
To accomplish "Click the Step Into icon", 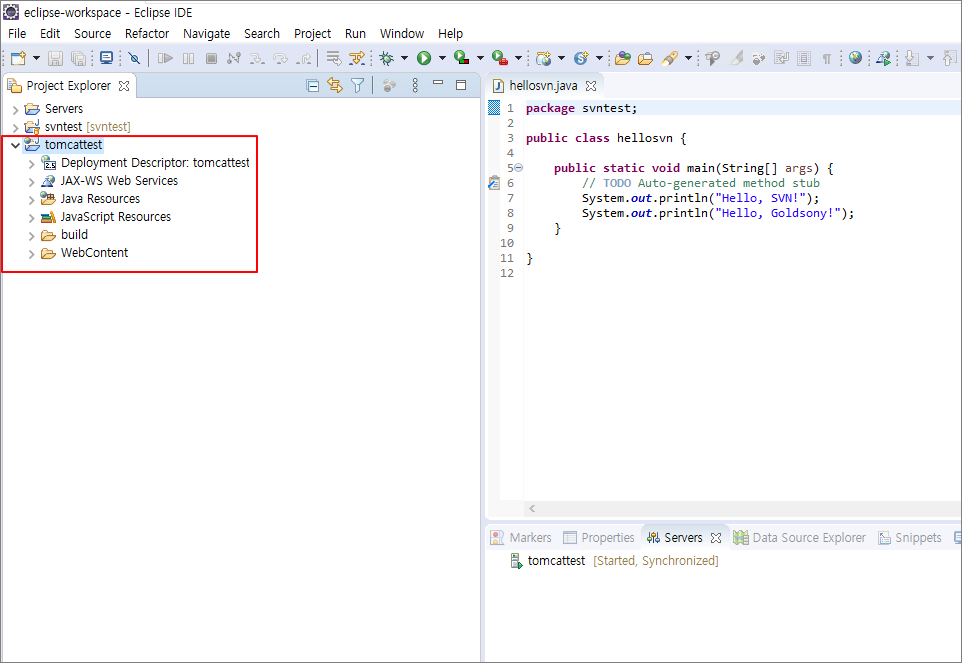I will (257, 58).
